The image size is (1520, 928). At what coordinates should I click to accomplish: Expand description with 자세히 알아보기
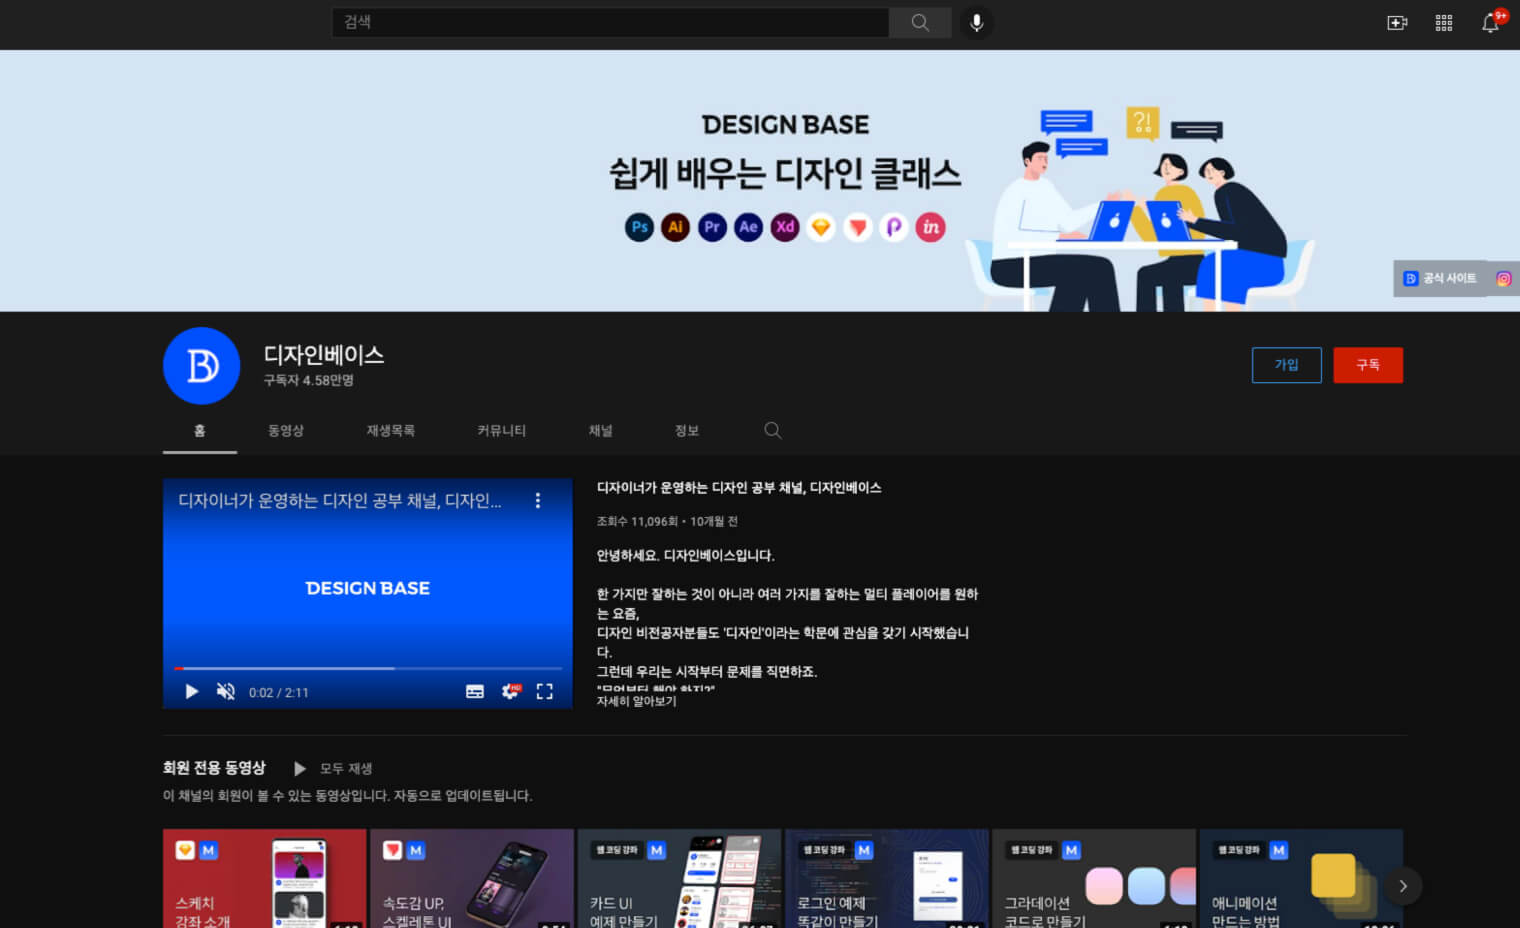[637, 701]
